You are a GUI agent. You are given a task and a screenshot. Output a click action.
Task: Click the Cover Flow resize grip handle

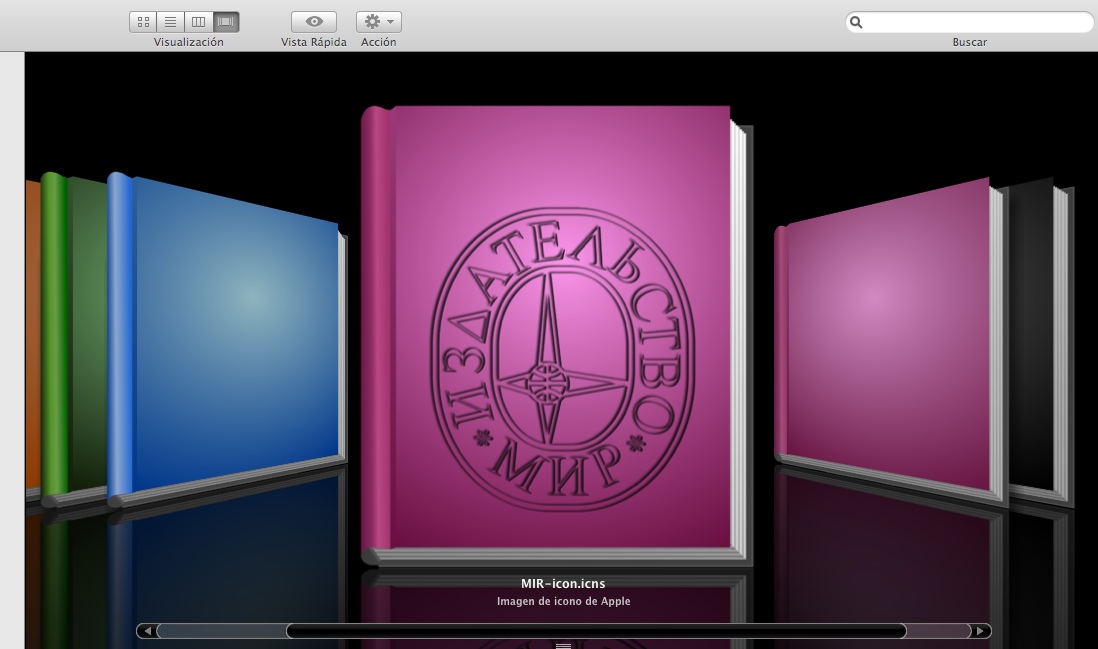click(564, 645)
